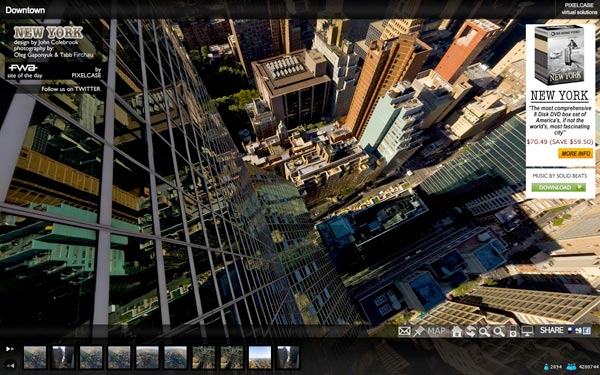Viewport: 600px width, 375px height.
Task: Click the Delicious share icon
Action: point(571,329)
